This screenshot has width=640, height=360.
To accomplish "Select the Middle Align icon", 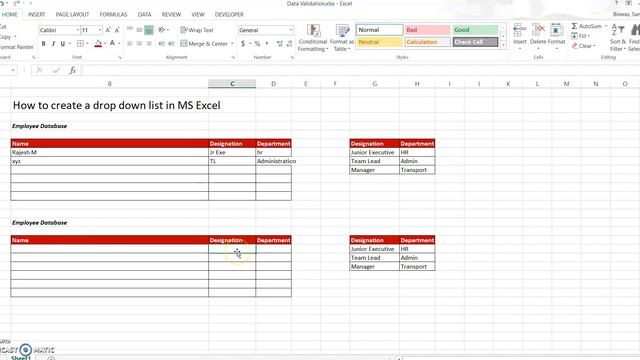I will click(139, 30).
